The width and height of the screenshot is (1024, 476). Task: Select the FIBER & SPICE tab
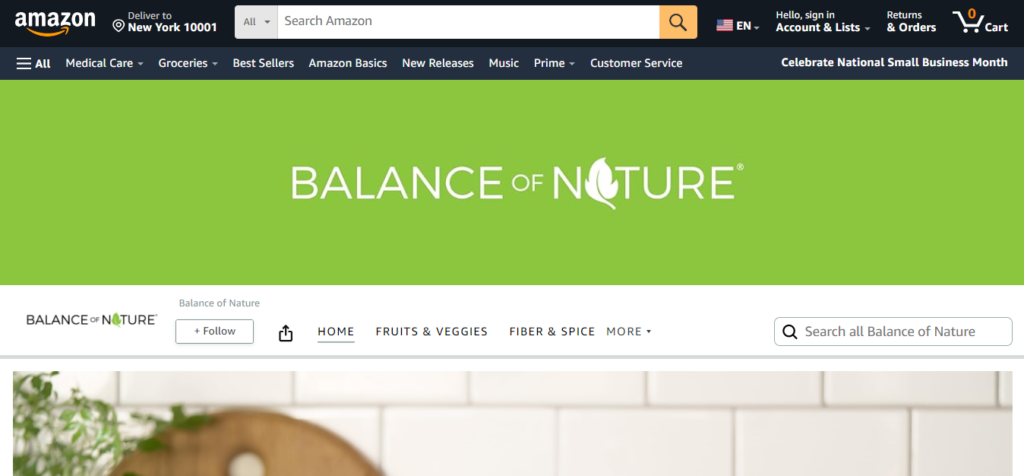point(552,332)
